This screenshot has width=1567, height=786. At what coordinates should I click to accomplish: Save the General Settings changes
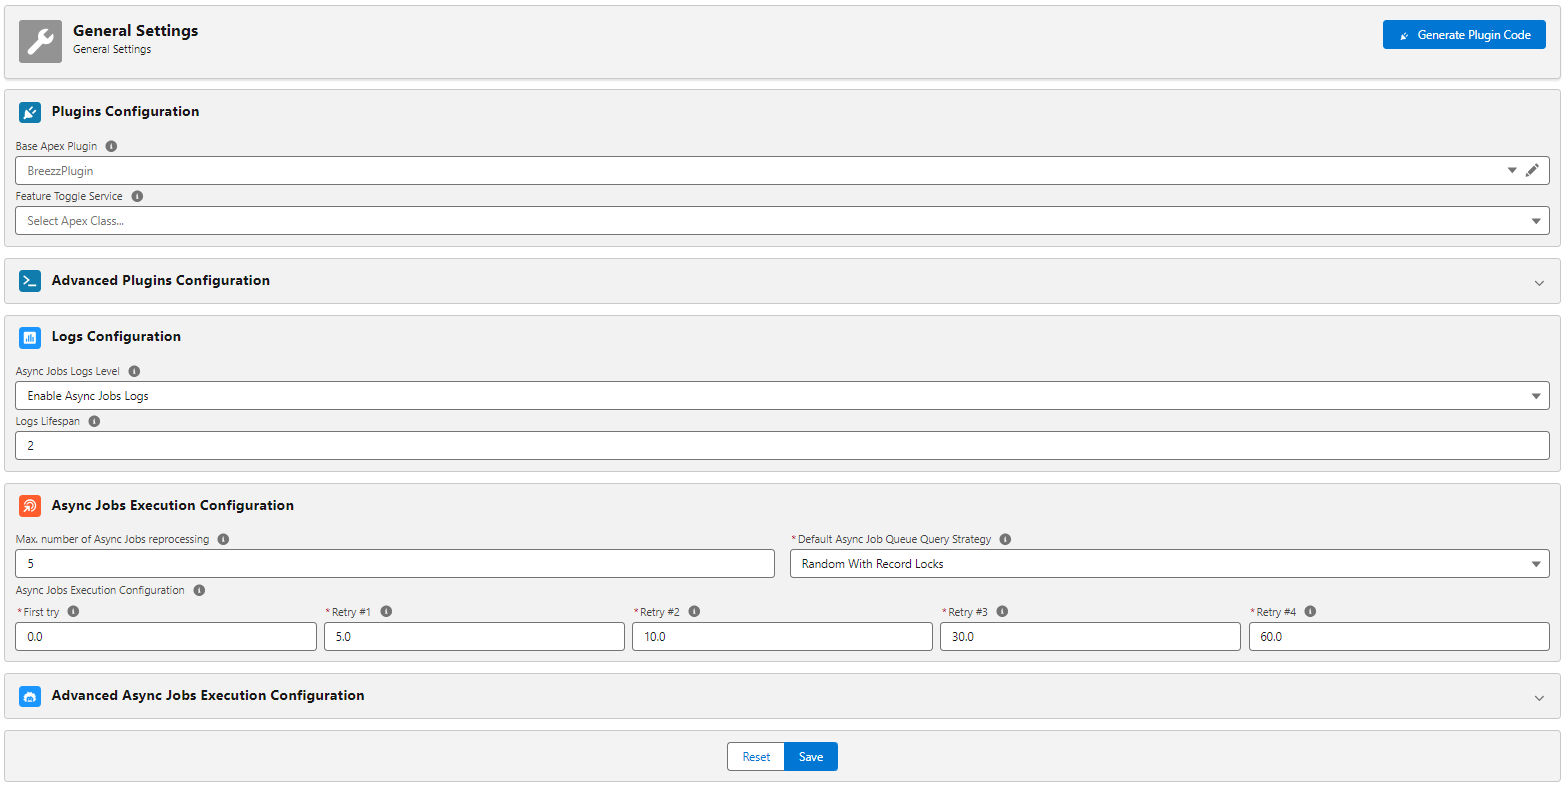pyautogui.click(x=810, y=756)
